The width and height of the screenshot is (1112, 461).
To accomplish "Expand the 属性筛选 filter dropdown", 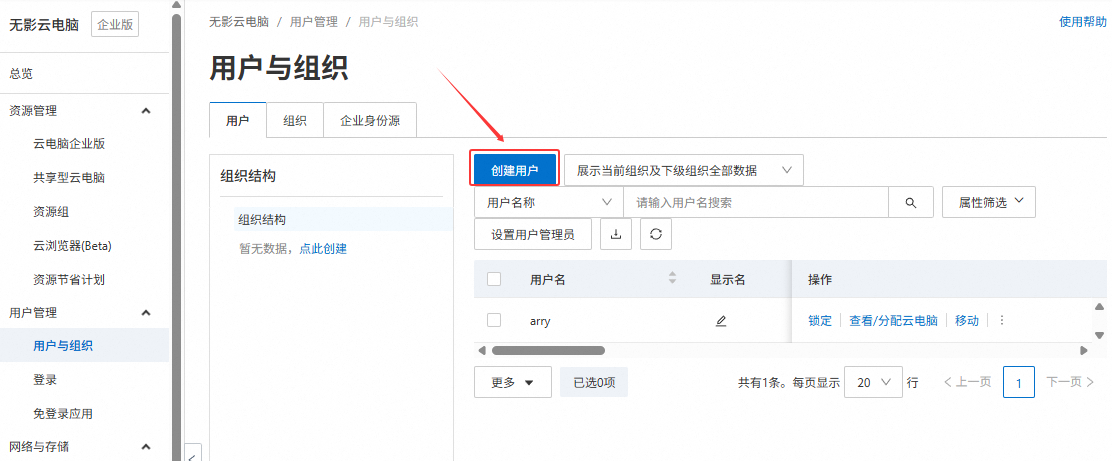I will tap(989, 202).
